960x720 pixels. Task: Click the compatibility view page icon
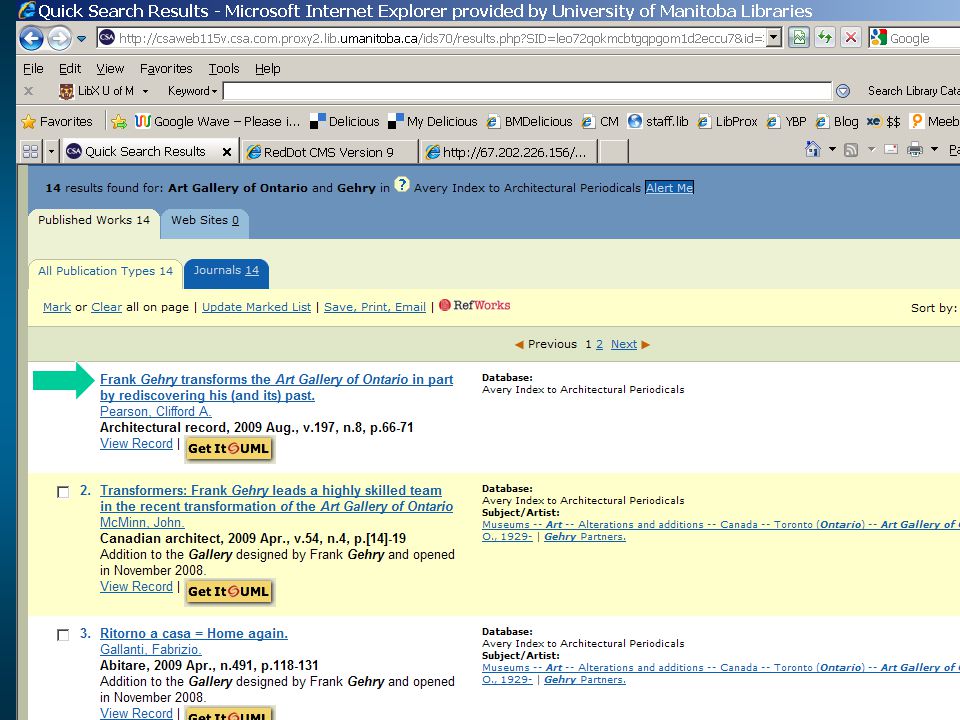(x=799, y=38)
